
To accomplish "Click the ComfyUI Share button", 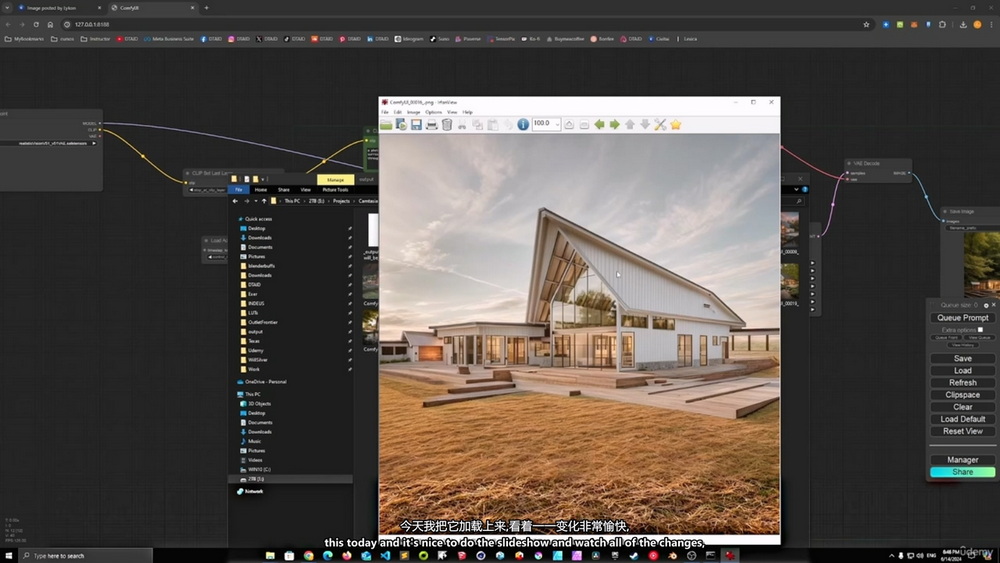I will [x=962, y=472].
